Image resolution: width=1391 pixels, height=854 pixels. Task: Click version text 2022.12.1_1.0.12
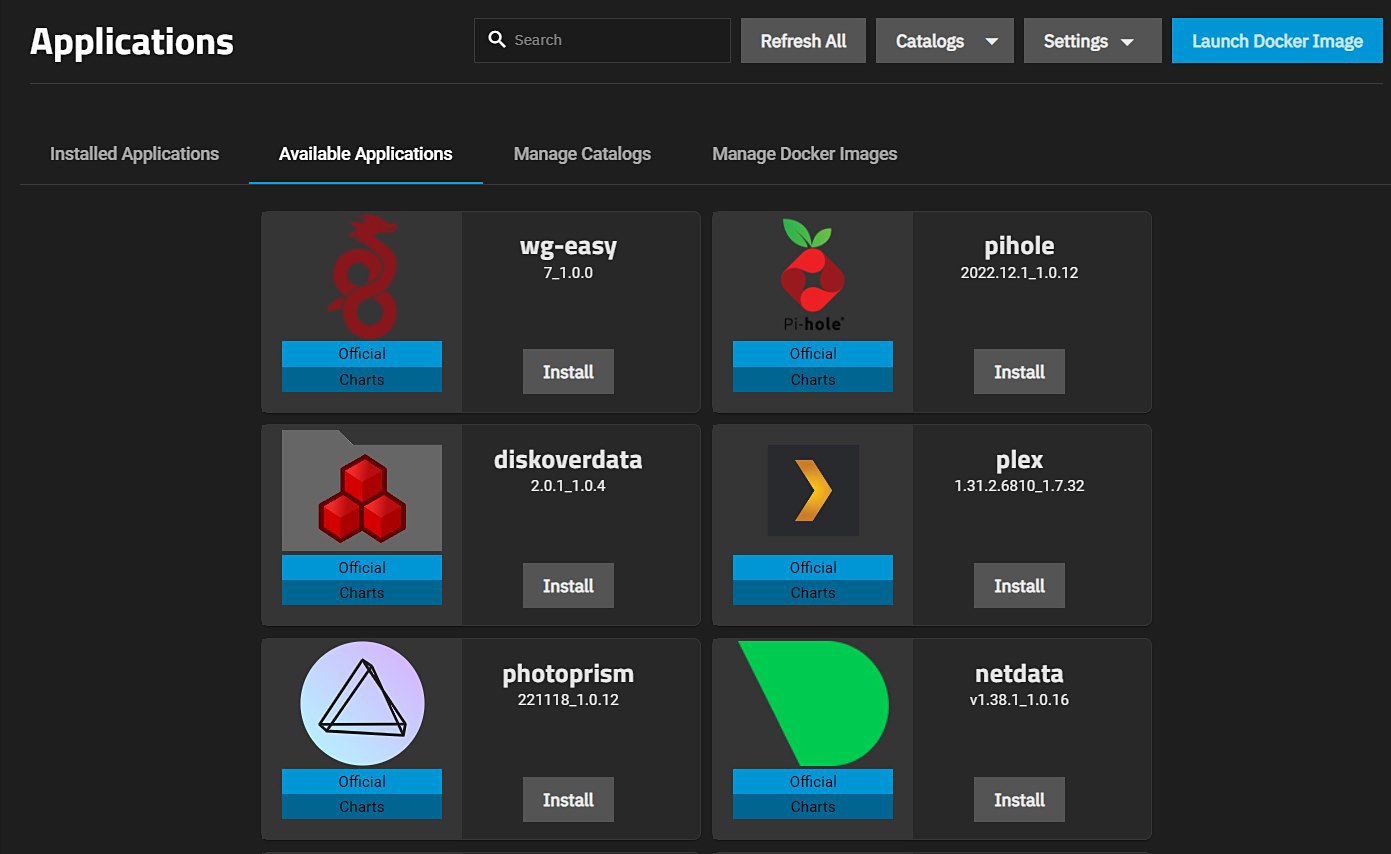click(1019, 272)
